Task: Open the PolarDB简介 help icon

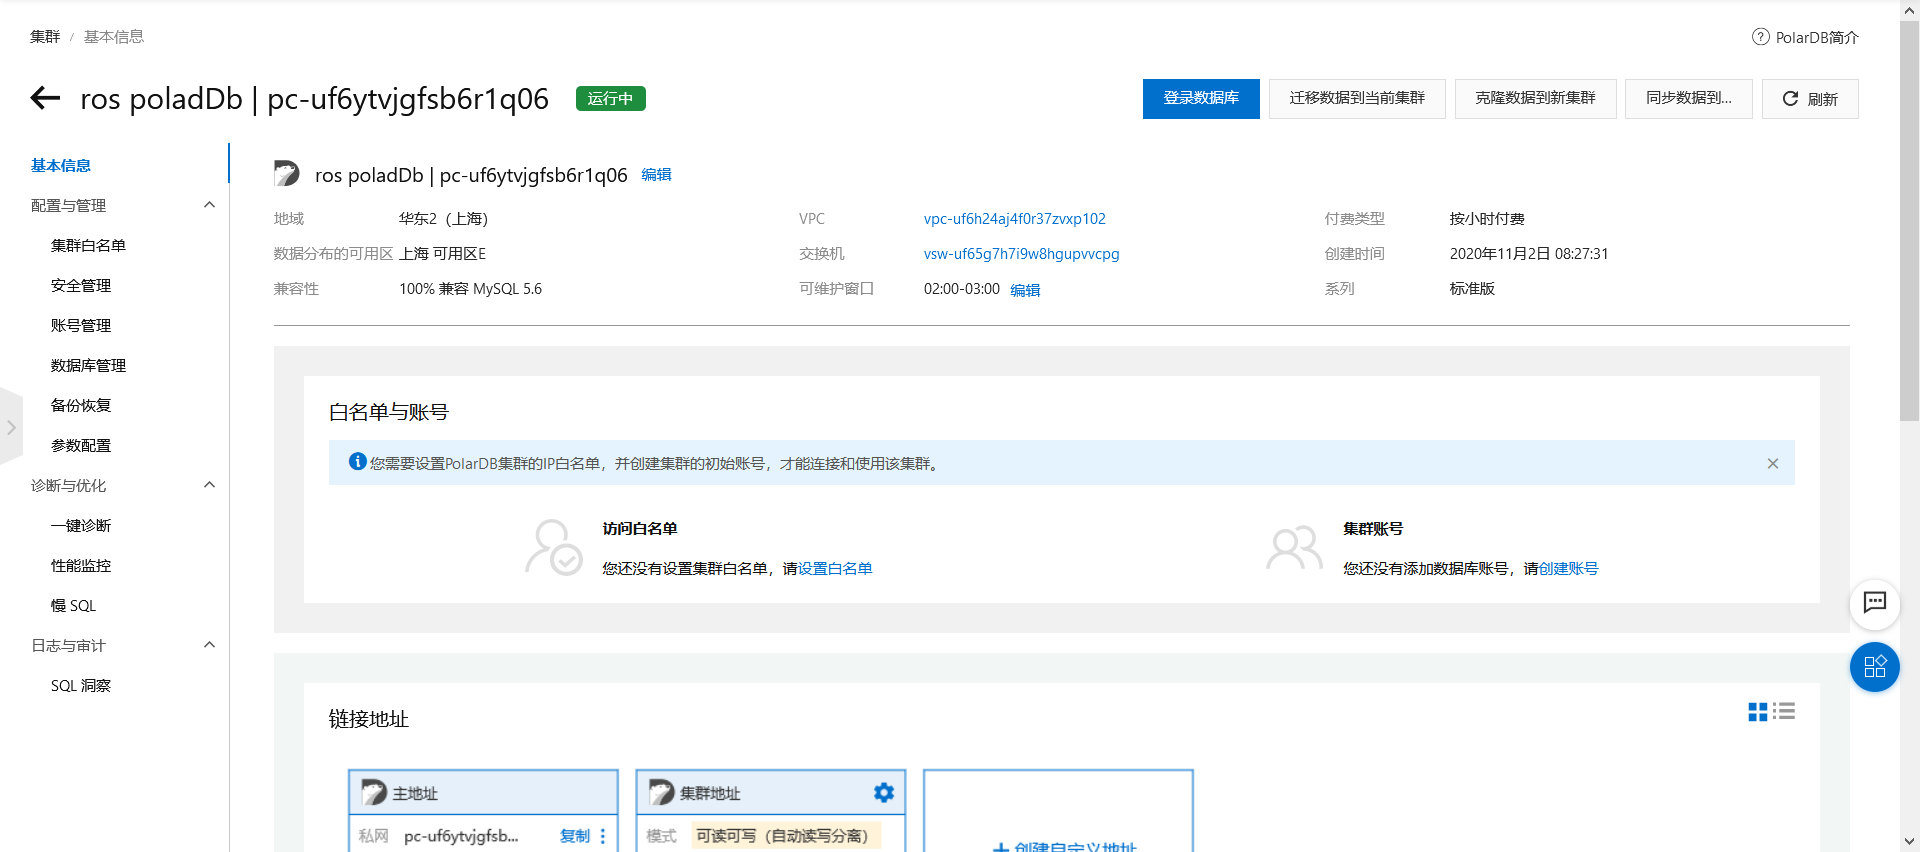Action: point(1760,37)
